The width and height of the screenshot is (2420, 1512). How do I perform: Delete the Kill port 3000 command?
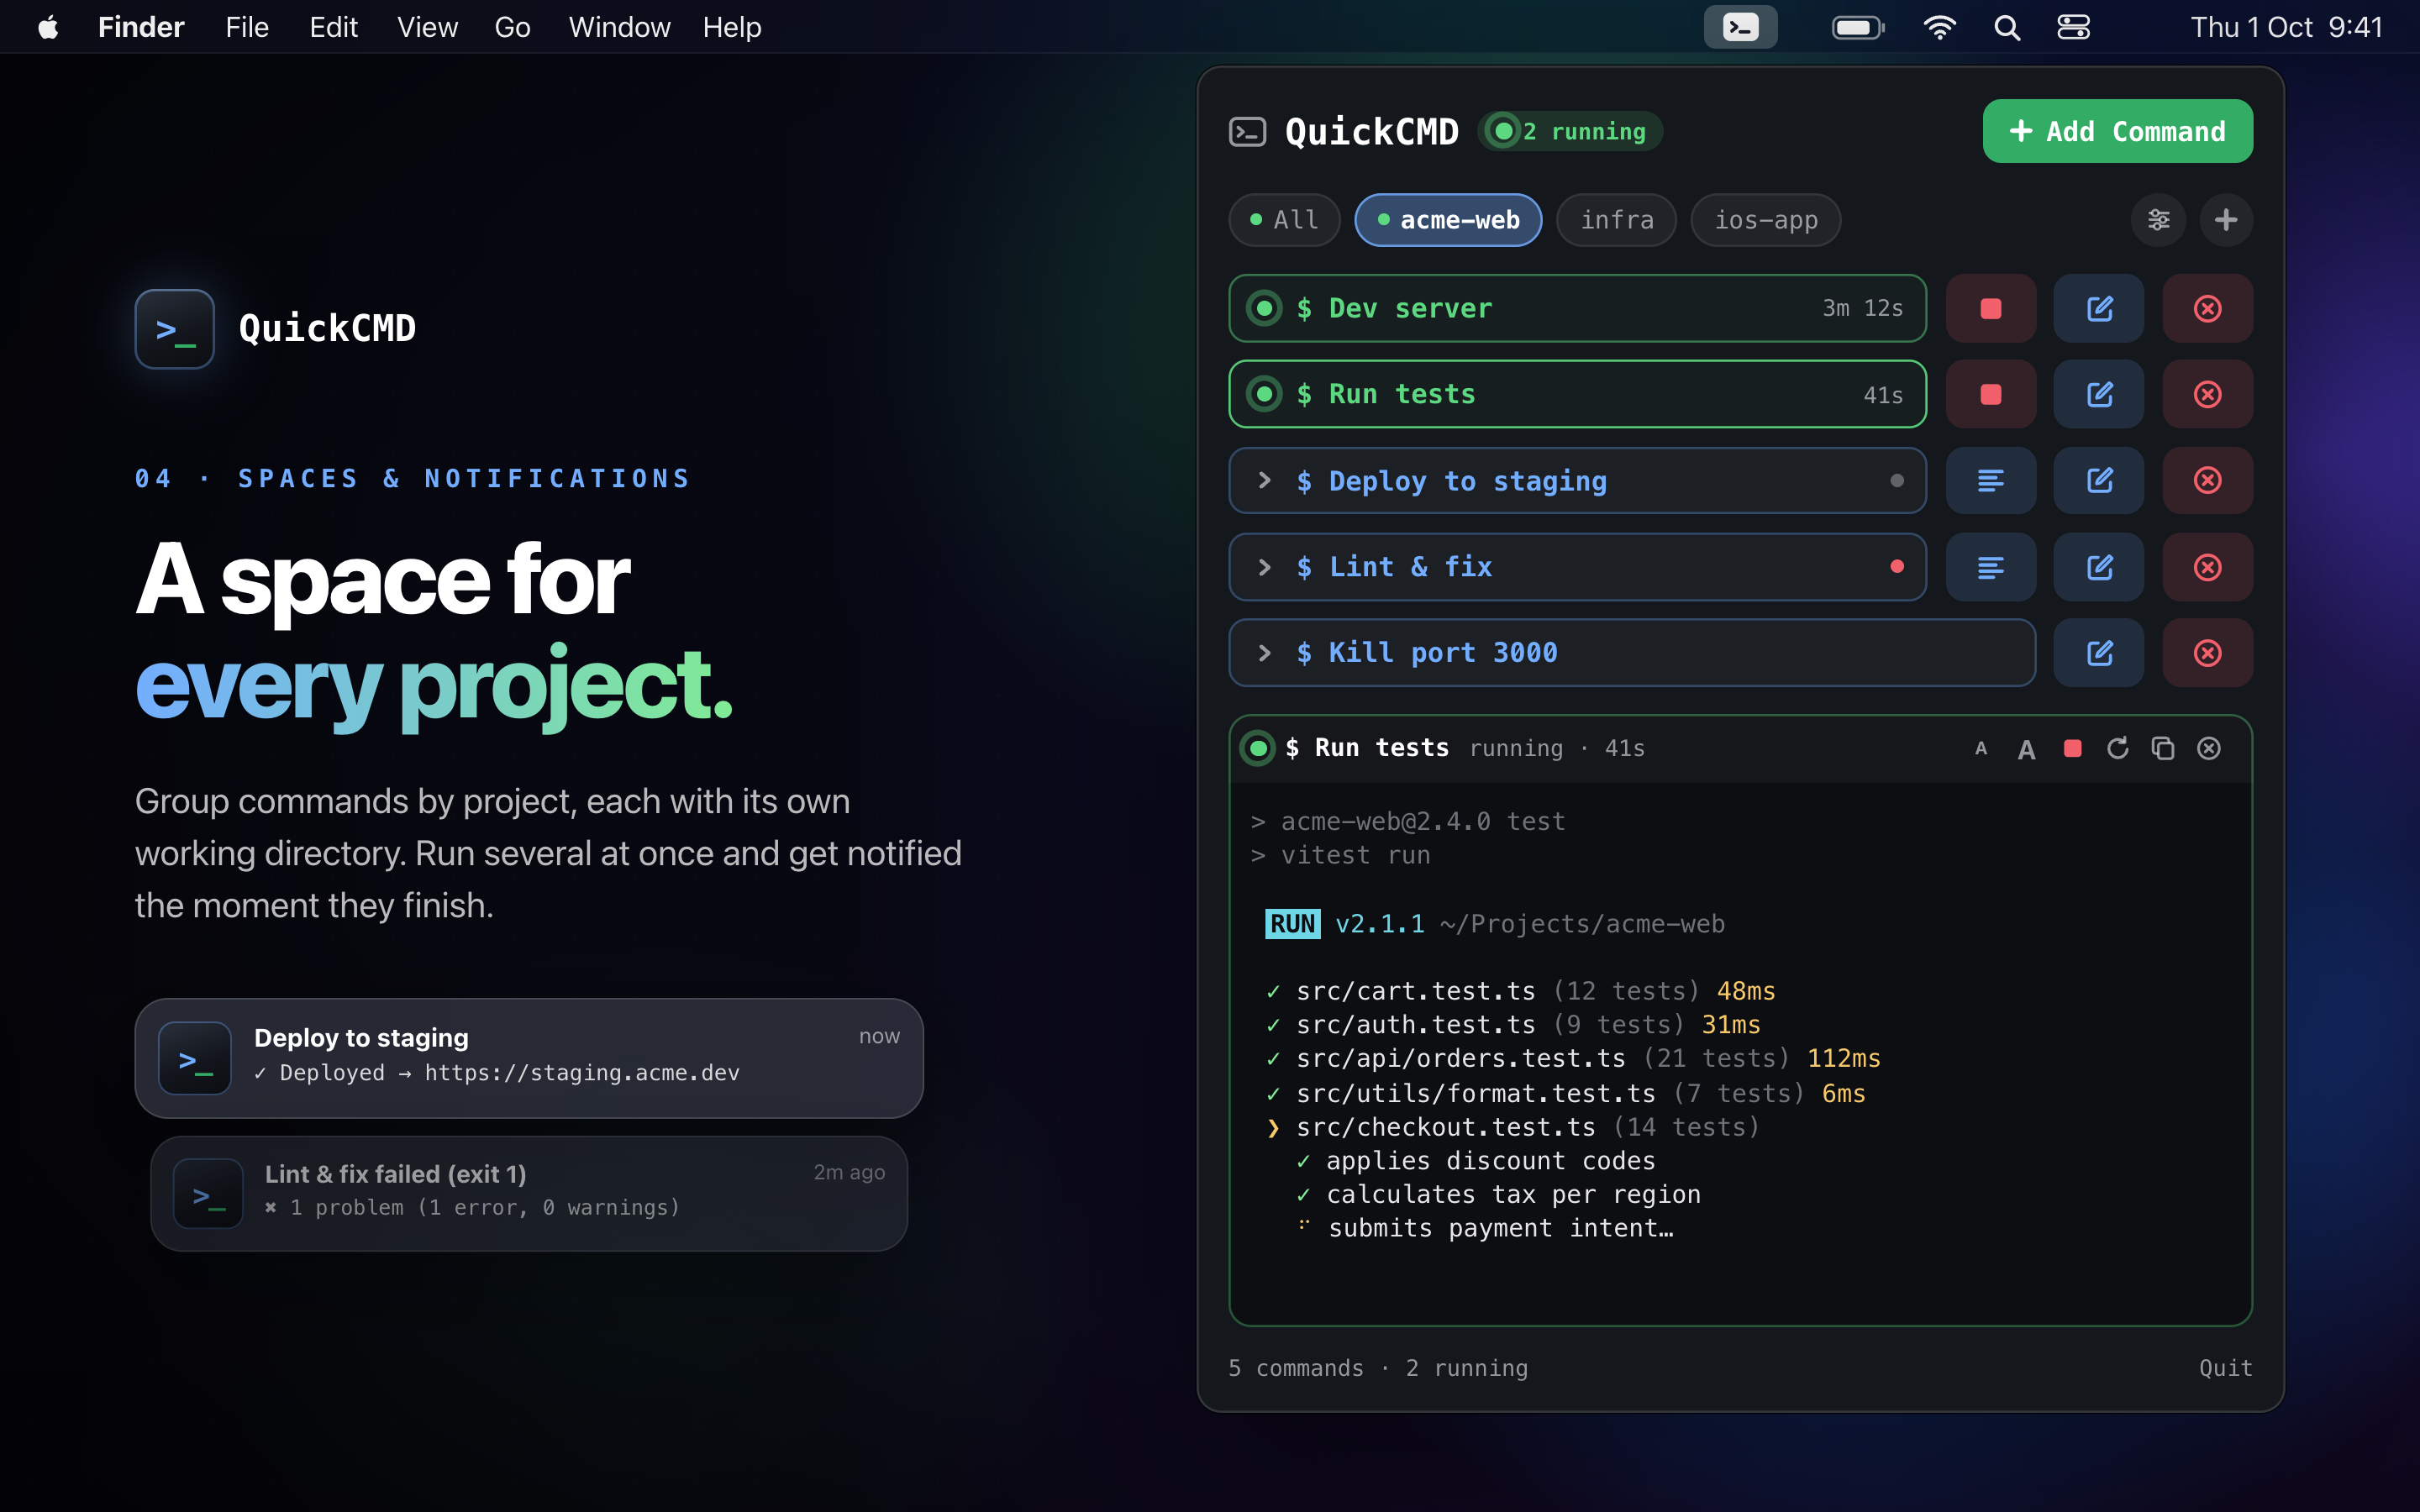(2208, 653)
